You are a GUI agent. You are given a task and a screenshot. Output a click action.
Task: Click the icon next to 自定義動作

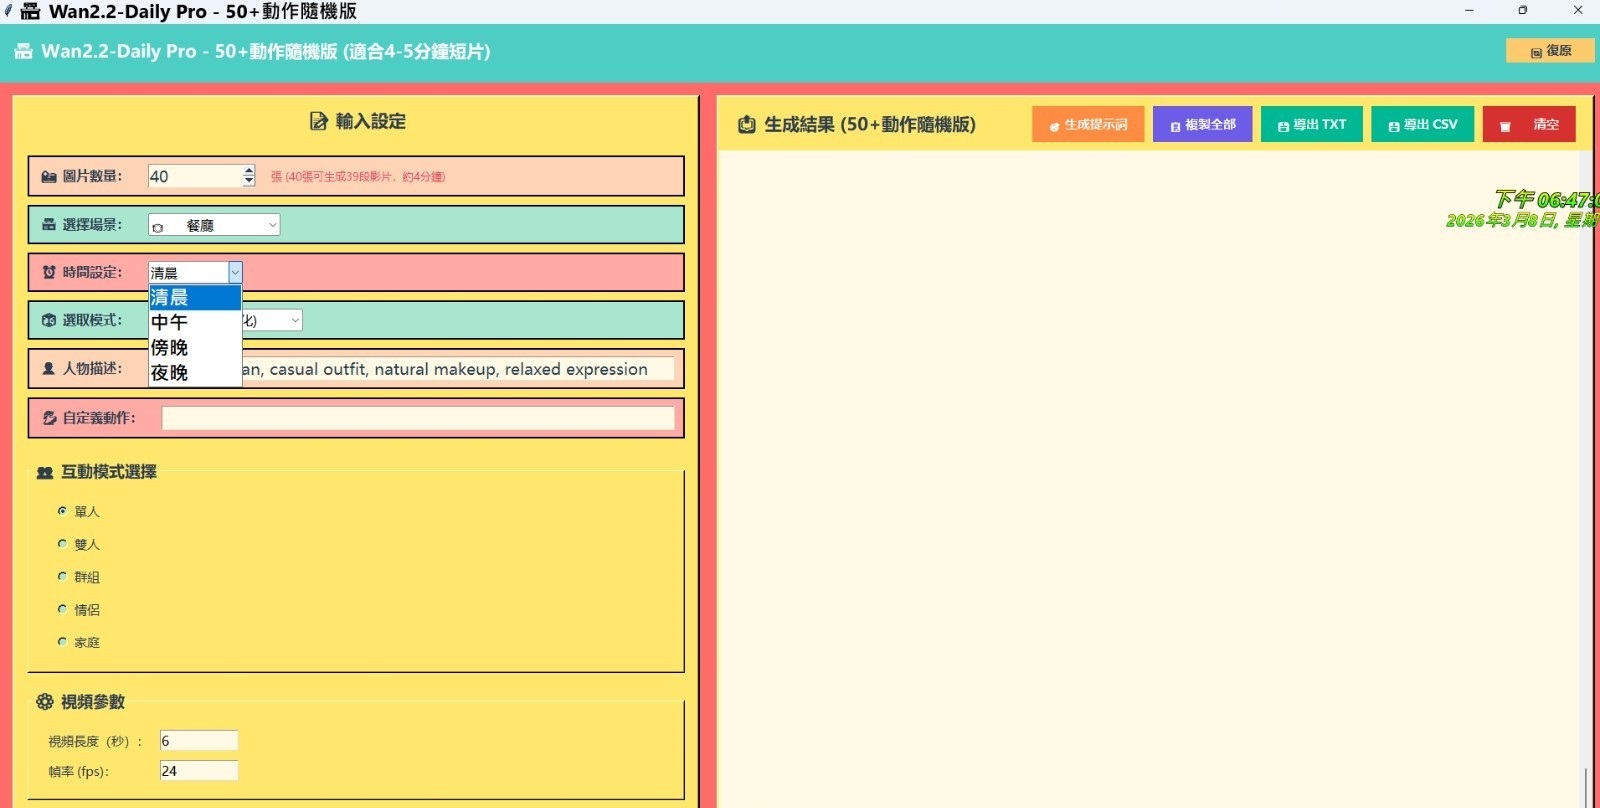click(49, 418)
